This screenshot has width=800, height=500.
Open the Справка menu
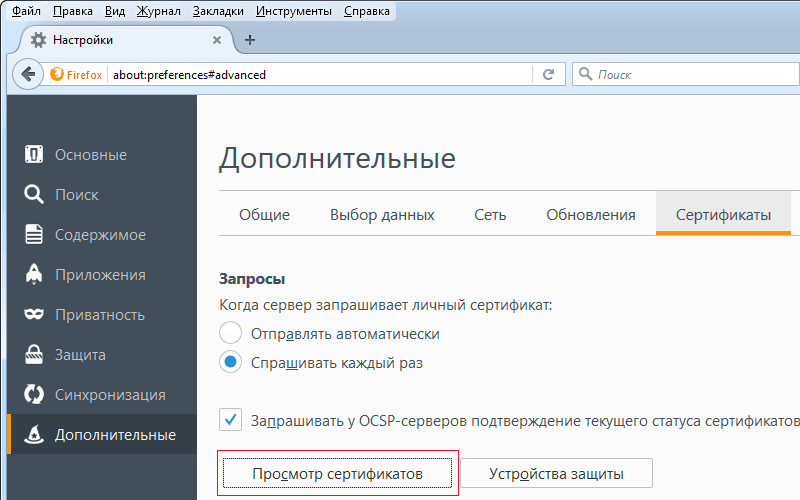click(x=367, y=11)
